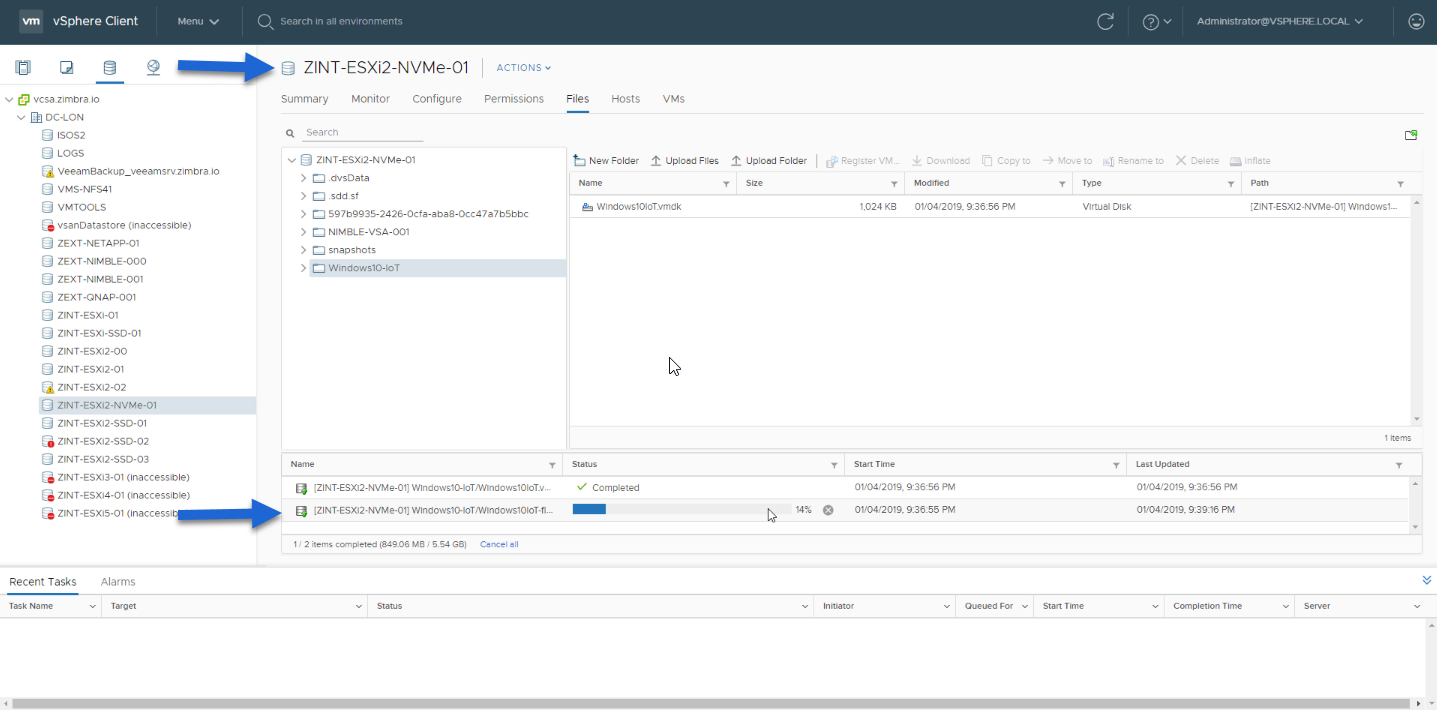Viewport: 1437px width, 710px height.
Task: Open Task Name column dropdown
Action: pos(93,606)
